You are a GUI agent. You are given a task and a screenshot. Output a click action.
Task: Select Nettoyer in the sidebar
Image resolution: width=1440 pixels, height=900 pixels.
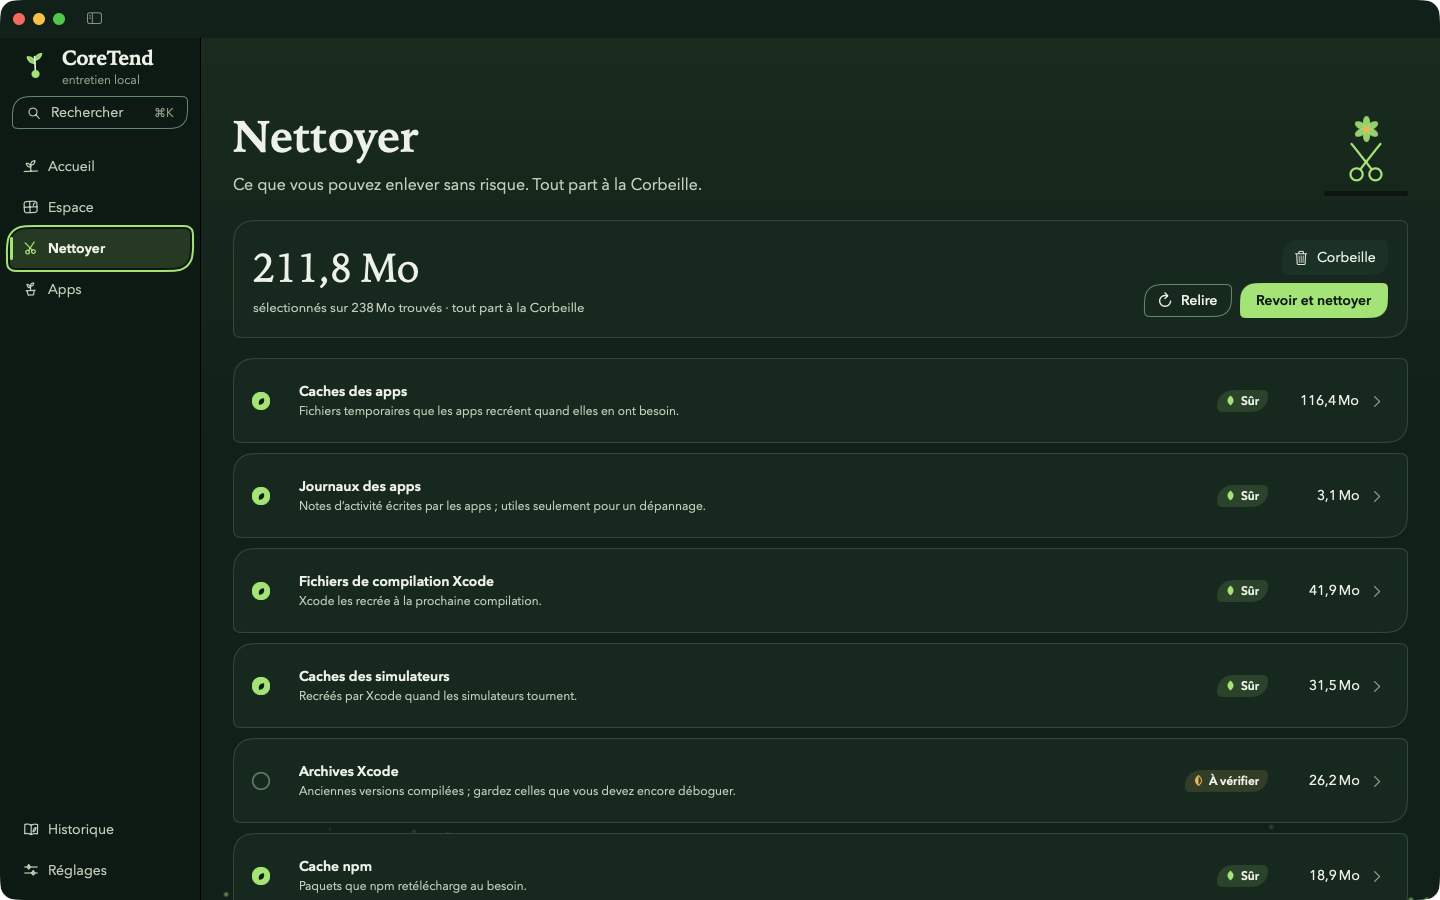pyautogui.click(x=100, y=248)
